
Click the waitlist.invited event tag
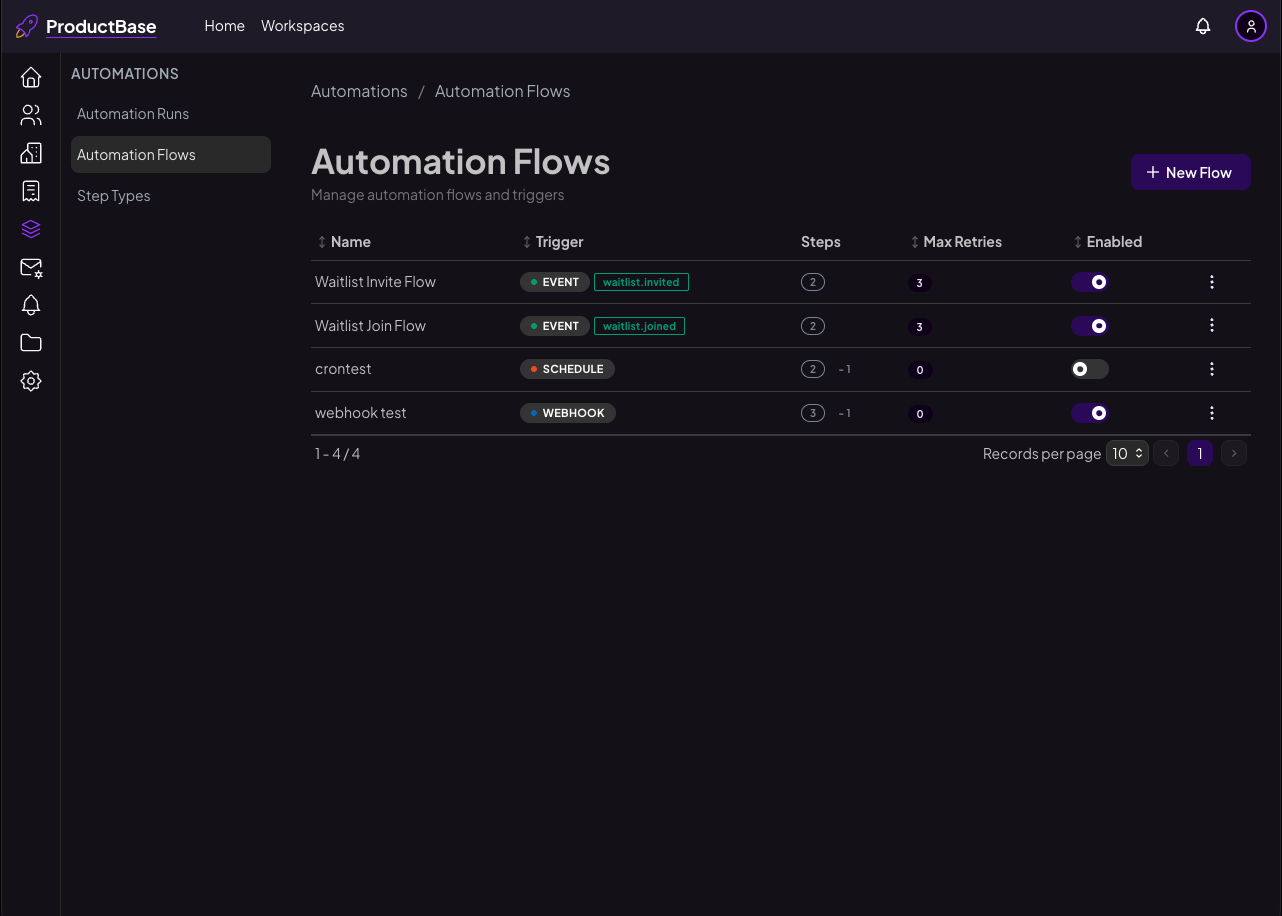641,282
